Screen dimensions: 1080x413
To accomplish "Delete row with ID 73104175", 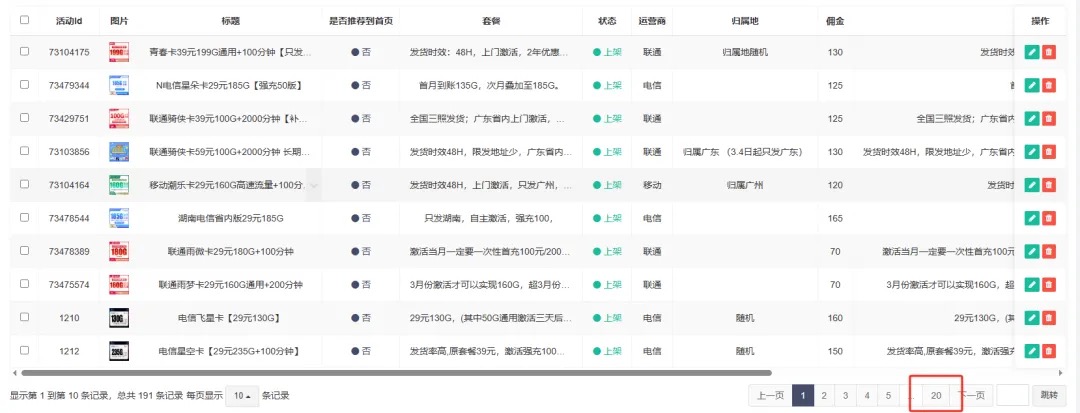I will (x=1048, y=52).
